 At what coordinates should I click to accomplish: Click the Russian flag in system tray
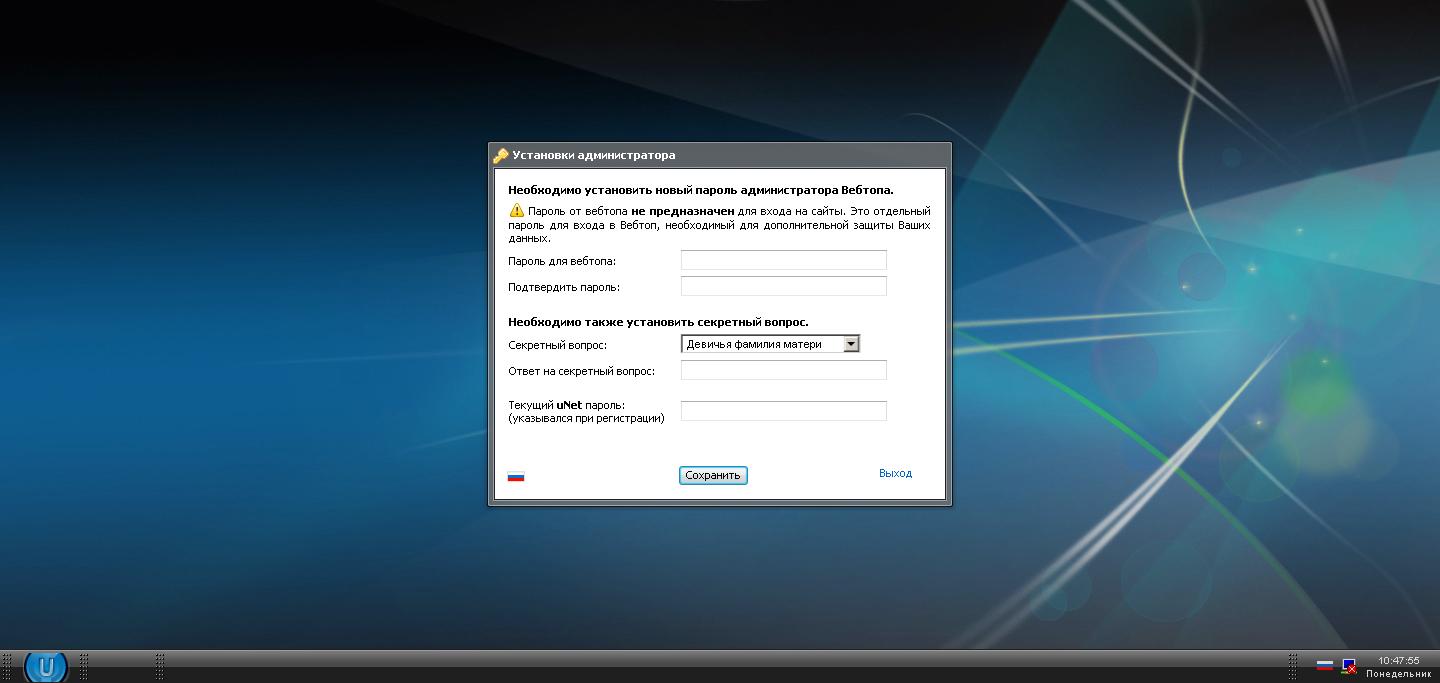point(1324,665)
